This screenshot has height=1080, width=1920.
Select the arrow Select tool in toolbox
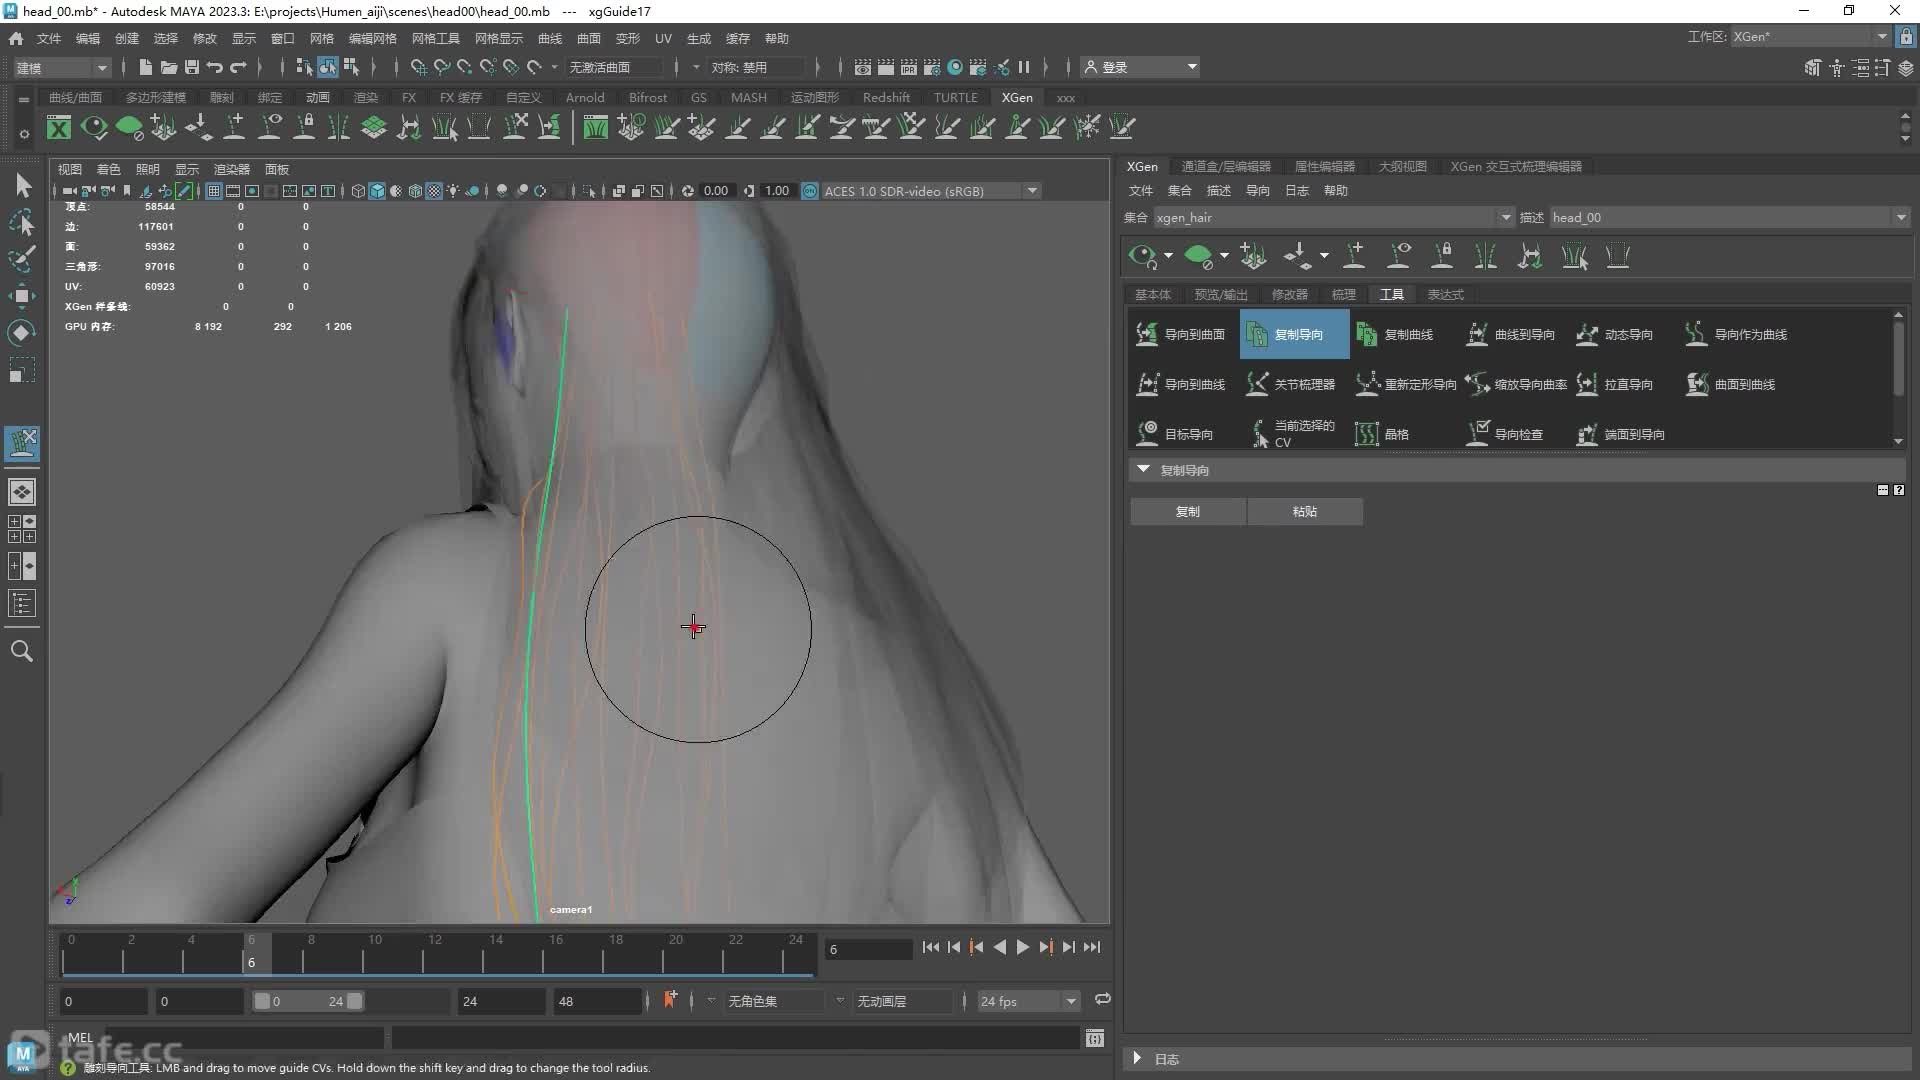(x=23, y=185)
